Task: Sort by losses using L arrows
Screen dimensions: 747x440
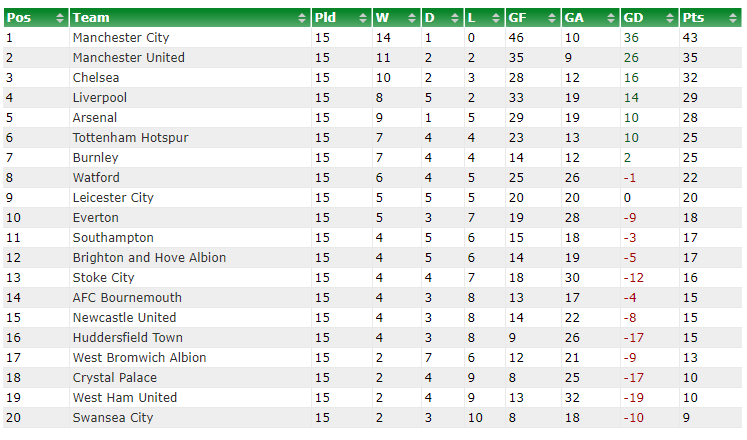Action: (x=496, y=18)
